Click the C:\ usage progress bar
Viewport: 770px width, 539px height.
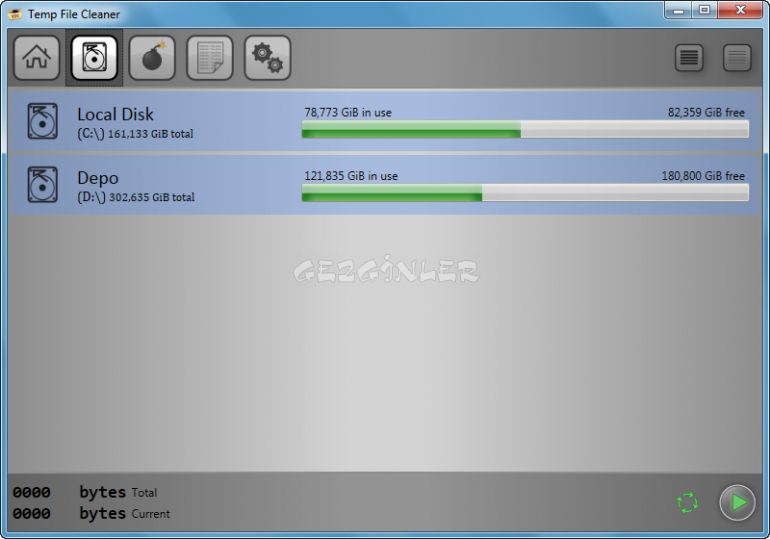525,129
